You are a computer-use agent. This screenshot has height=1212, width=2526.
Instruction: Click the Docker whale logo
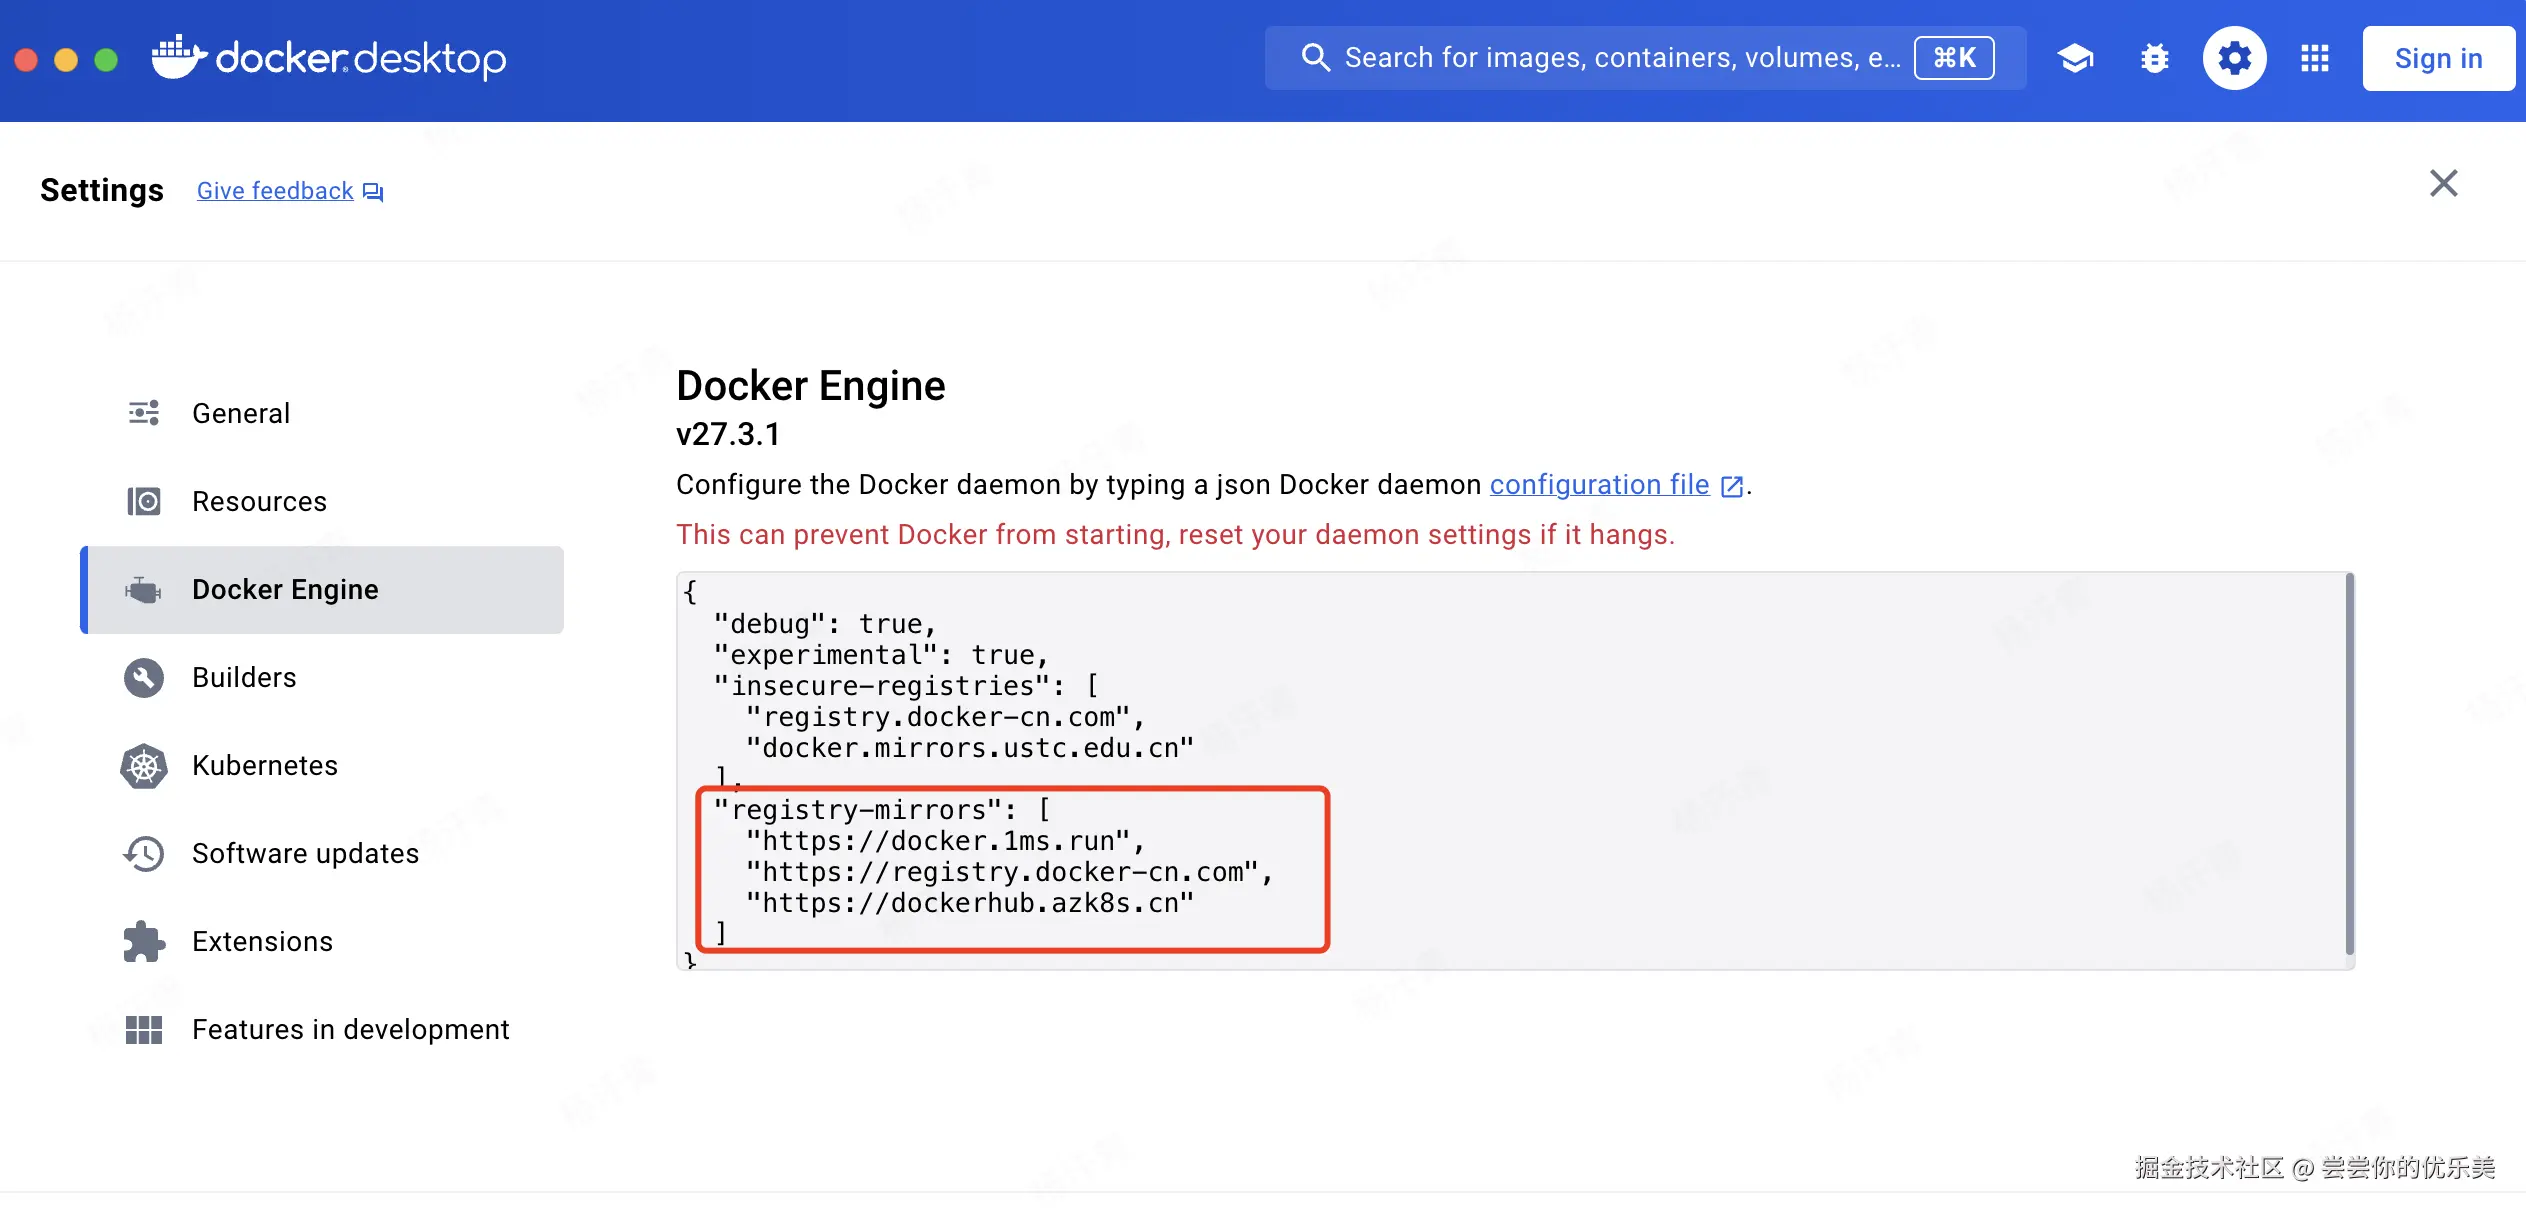point(179,57)
